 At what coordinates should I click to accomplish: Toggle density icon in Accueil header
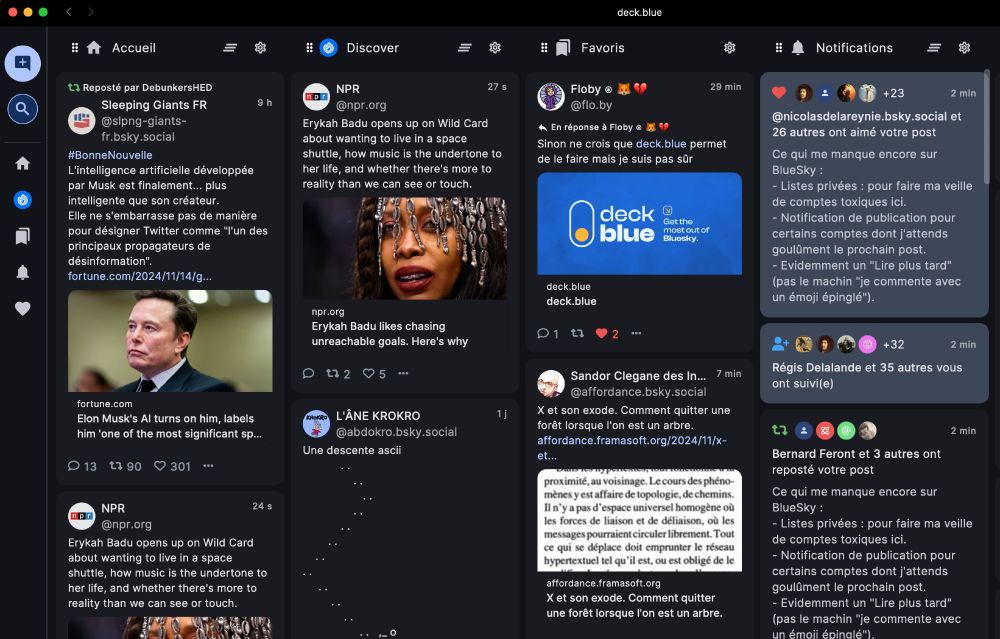pos(230,48)
